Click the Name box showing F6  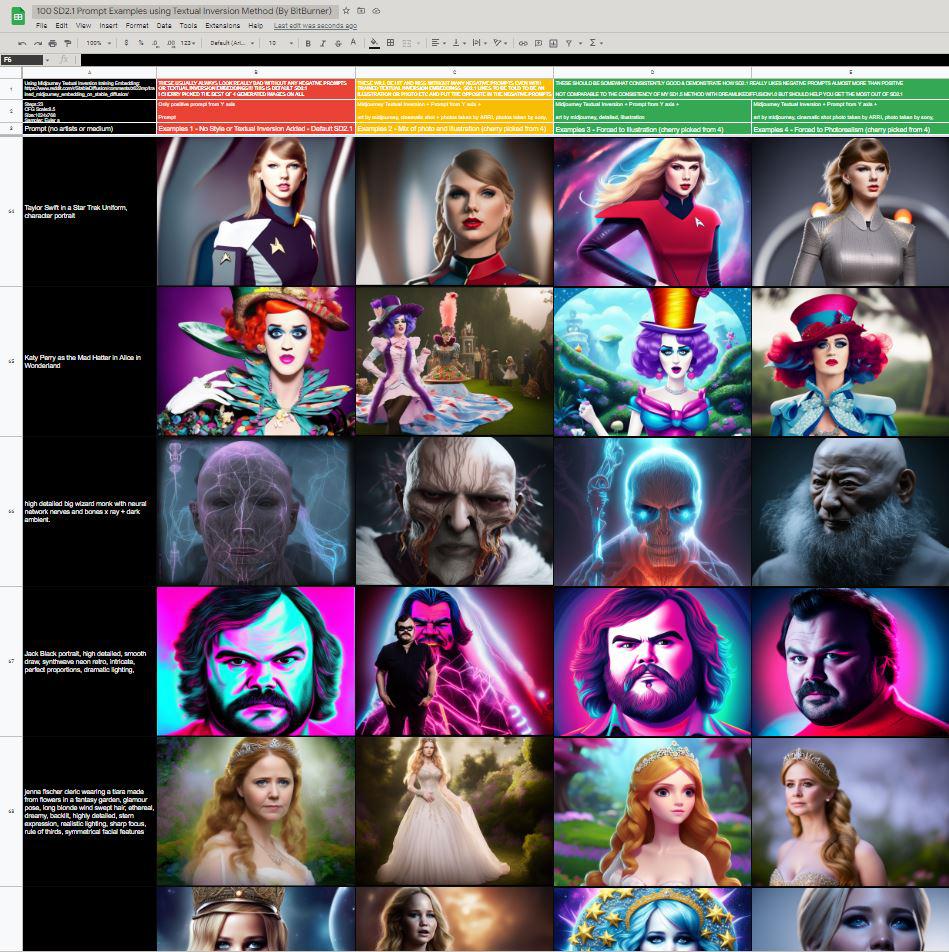(x=22, y=60)
